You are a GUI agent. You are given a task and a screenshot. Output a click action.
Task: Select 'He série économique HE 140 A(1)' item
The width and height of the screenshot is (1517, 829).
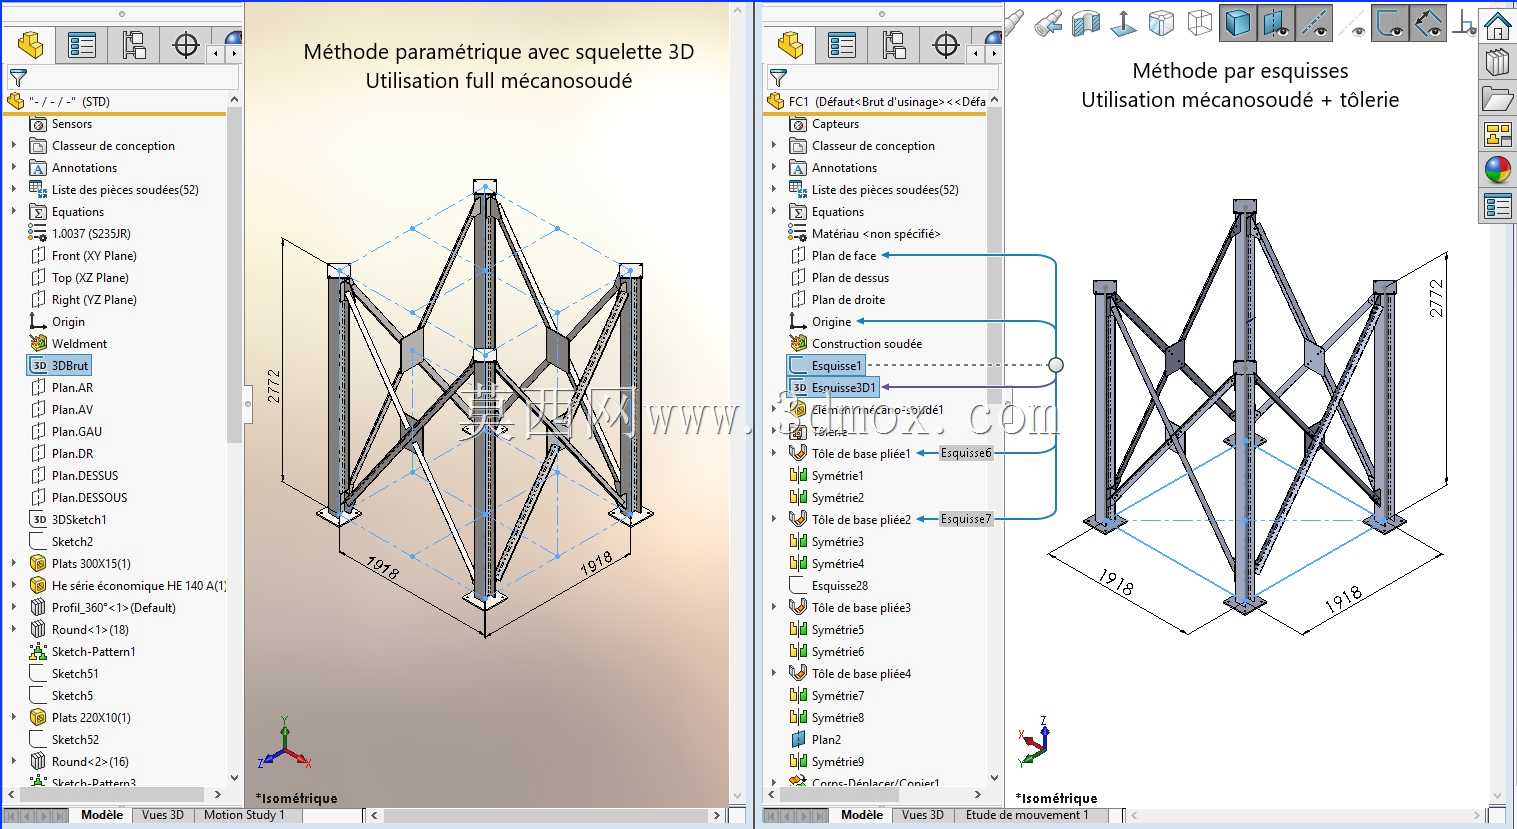point(128,586)
